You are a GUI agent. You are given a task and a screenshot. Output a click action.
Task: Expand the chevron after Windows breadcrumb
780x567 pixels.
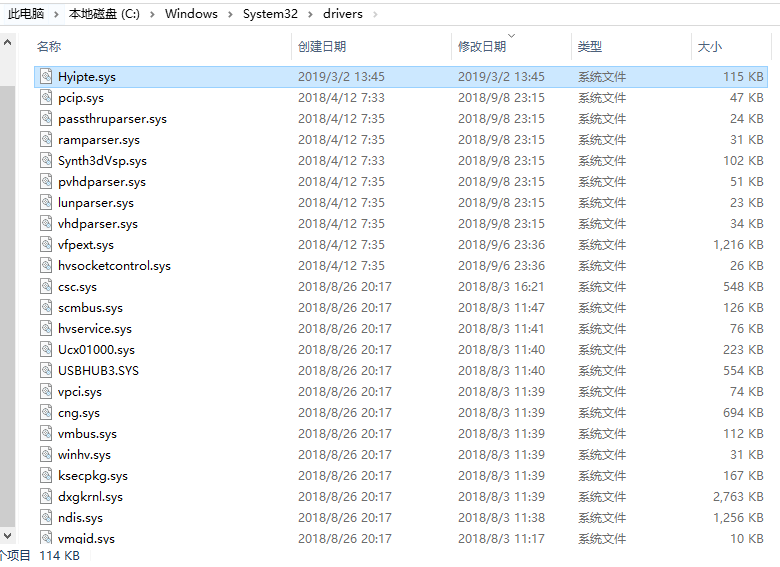coord(230,14)
